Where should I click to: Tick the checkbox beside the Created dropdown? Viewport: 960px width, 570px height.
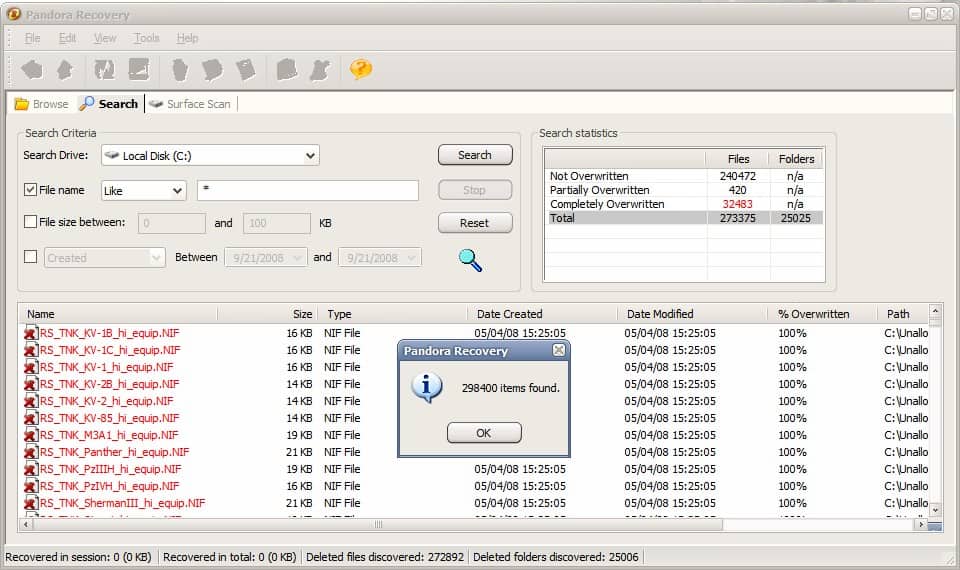click(30, 257)
